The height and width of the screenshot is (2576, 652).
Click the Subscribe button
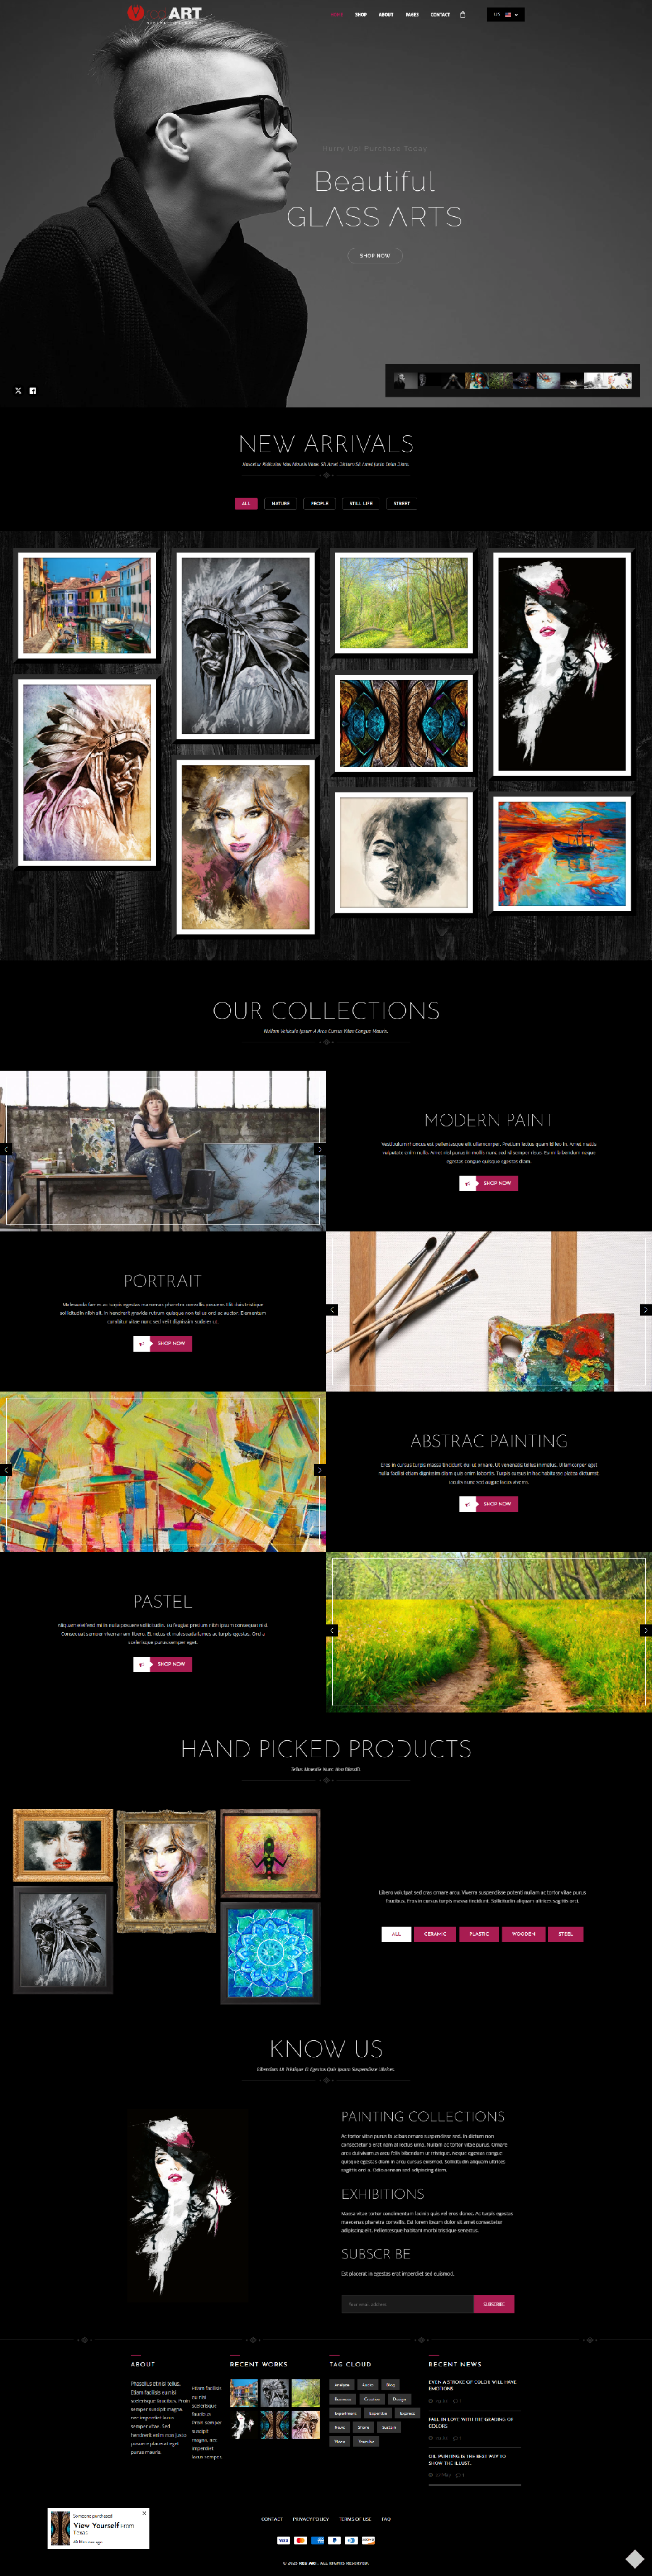(x=494, y=2304)
